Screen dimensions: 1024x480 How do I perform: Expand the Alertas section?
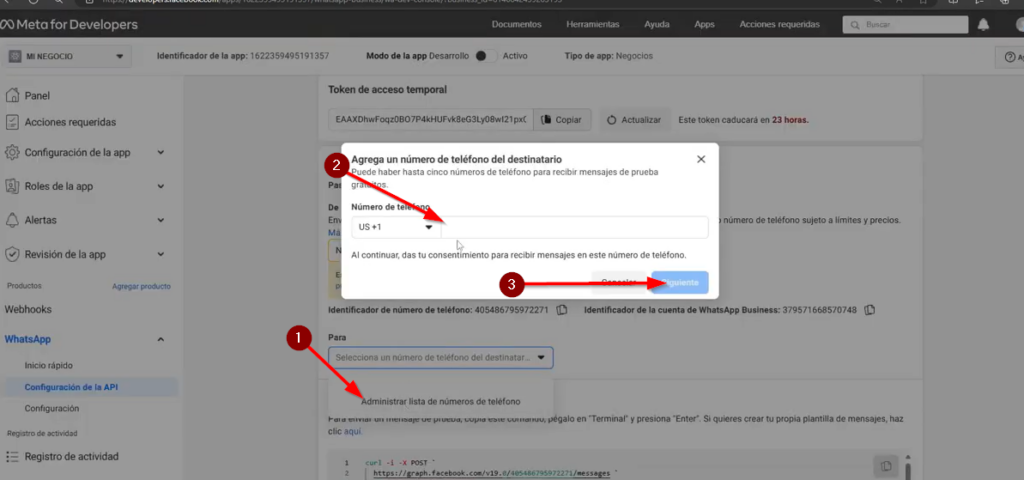161,220
